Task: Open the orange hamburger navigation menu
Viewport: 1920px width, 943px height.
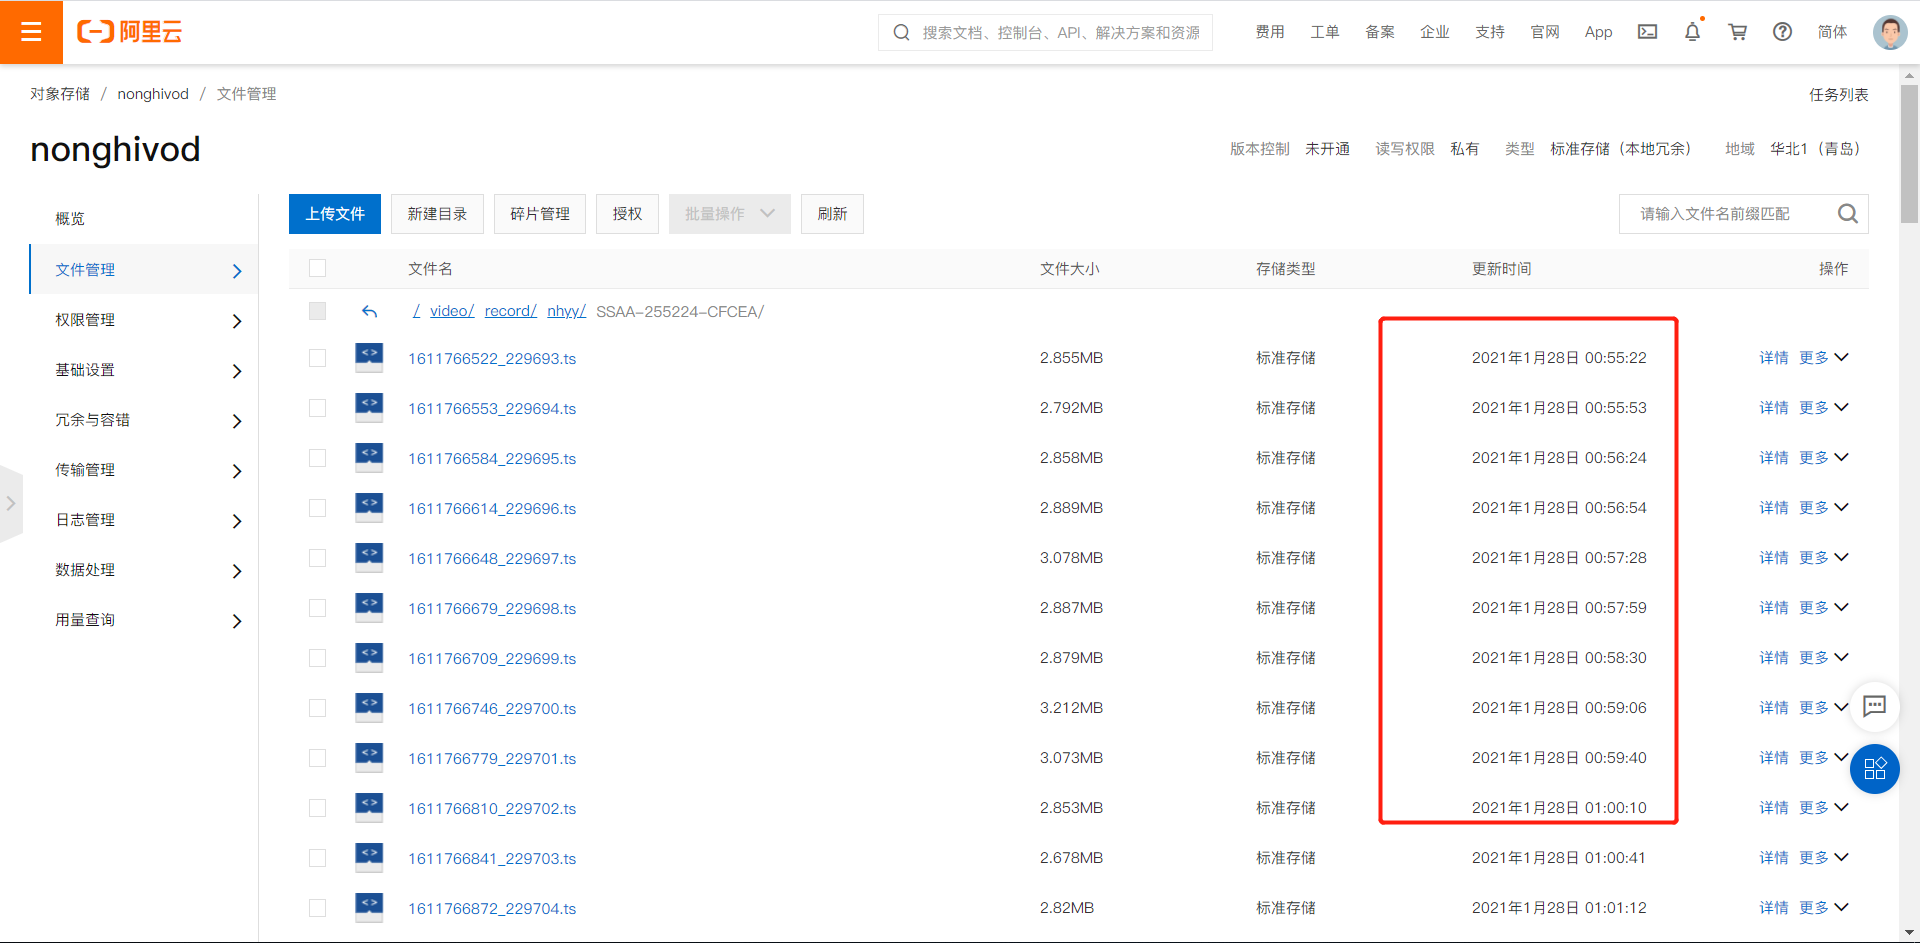Action: 31,32
